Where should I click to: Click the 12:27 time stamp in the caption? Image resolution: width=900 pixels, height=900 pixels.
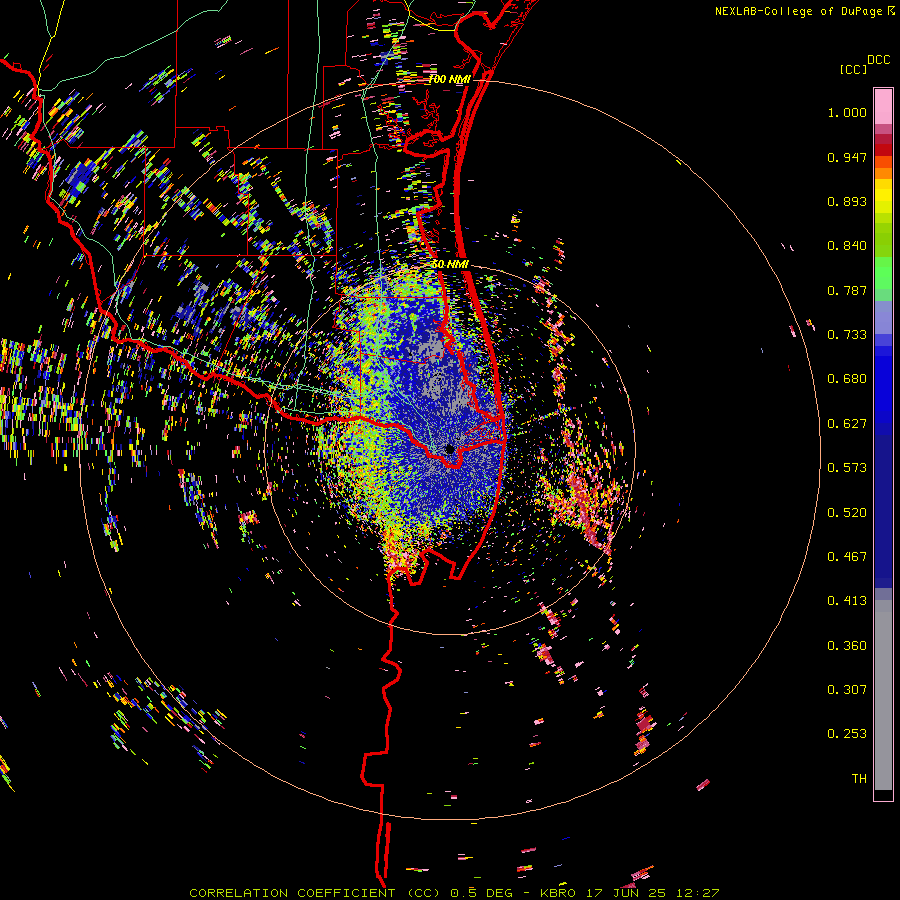pyautogui.click(x=699, y=893)
